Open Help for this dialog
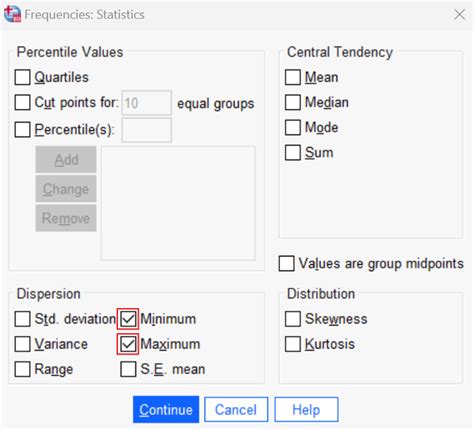Screen dimensions: 474x430 coord(306,409)
